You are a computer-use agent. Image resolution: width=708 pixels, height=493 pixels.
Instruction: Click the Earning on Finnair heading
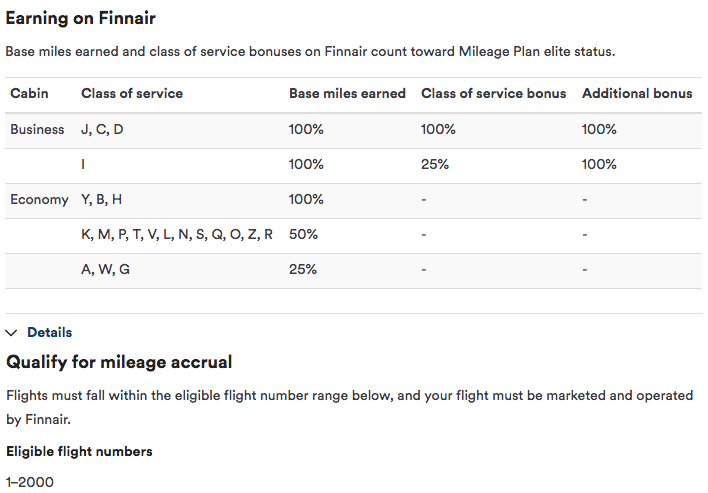pos(81,18)
